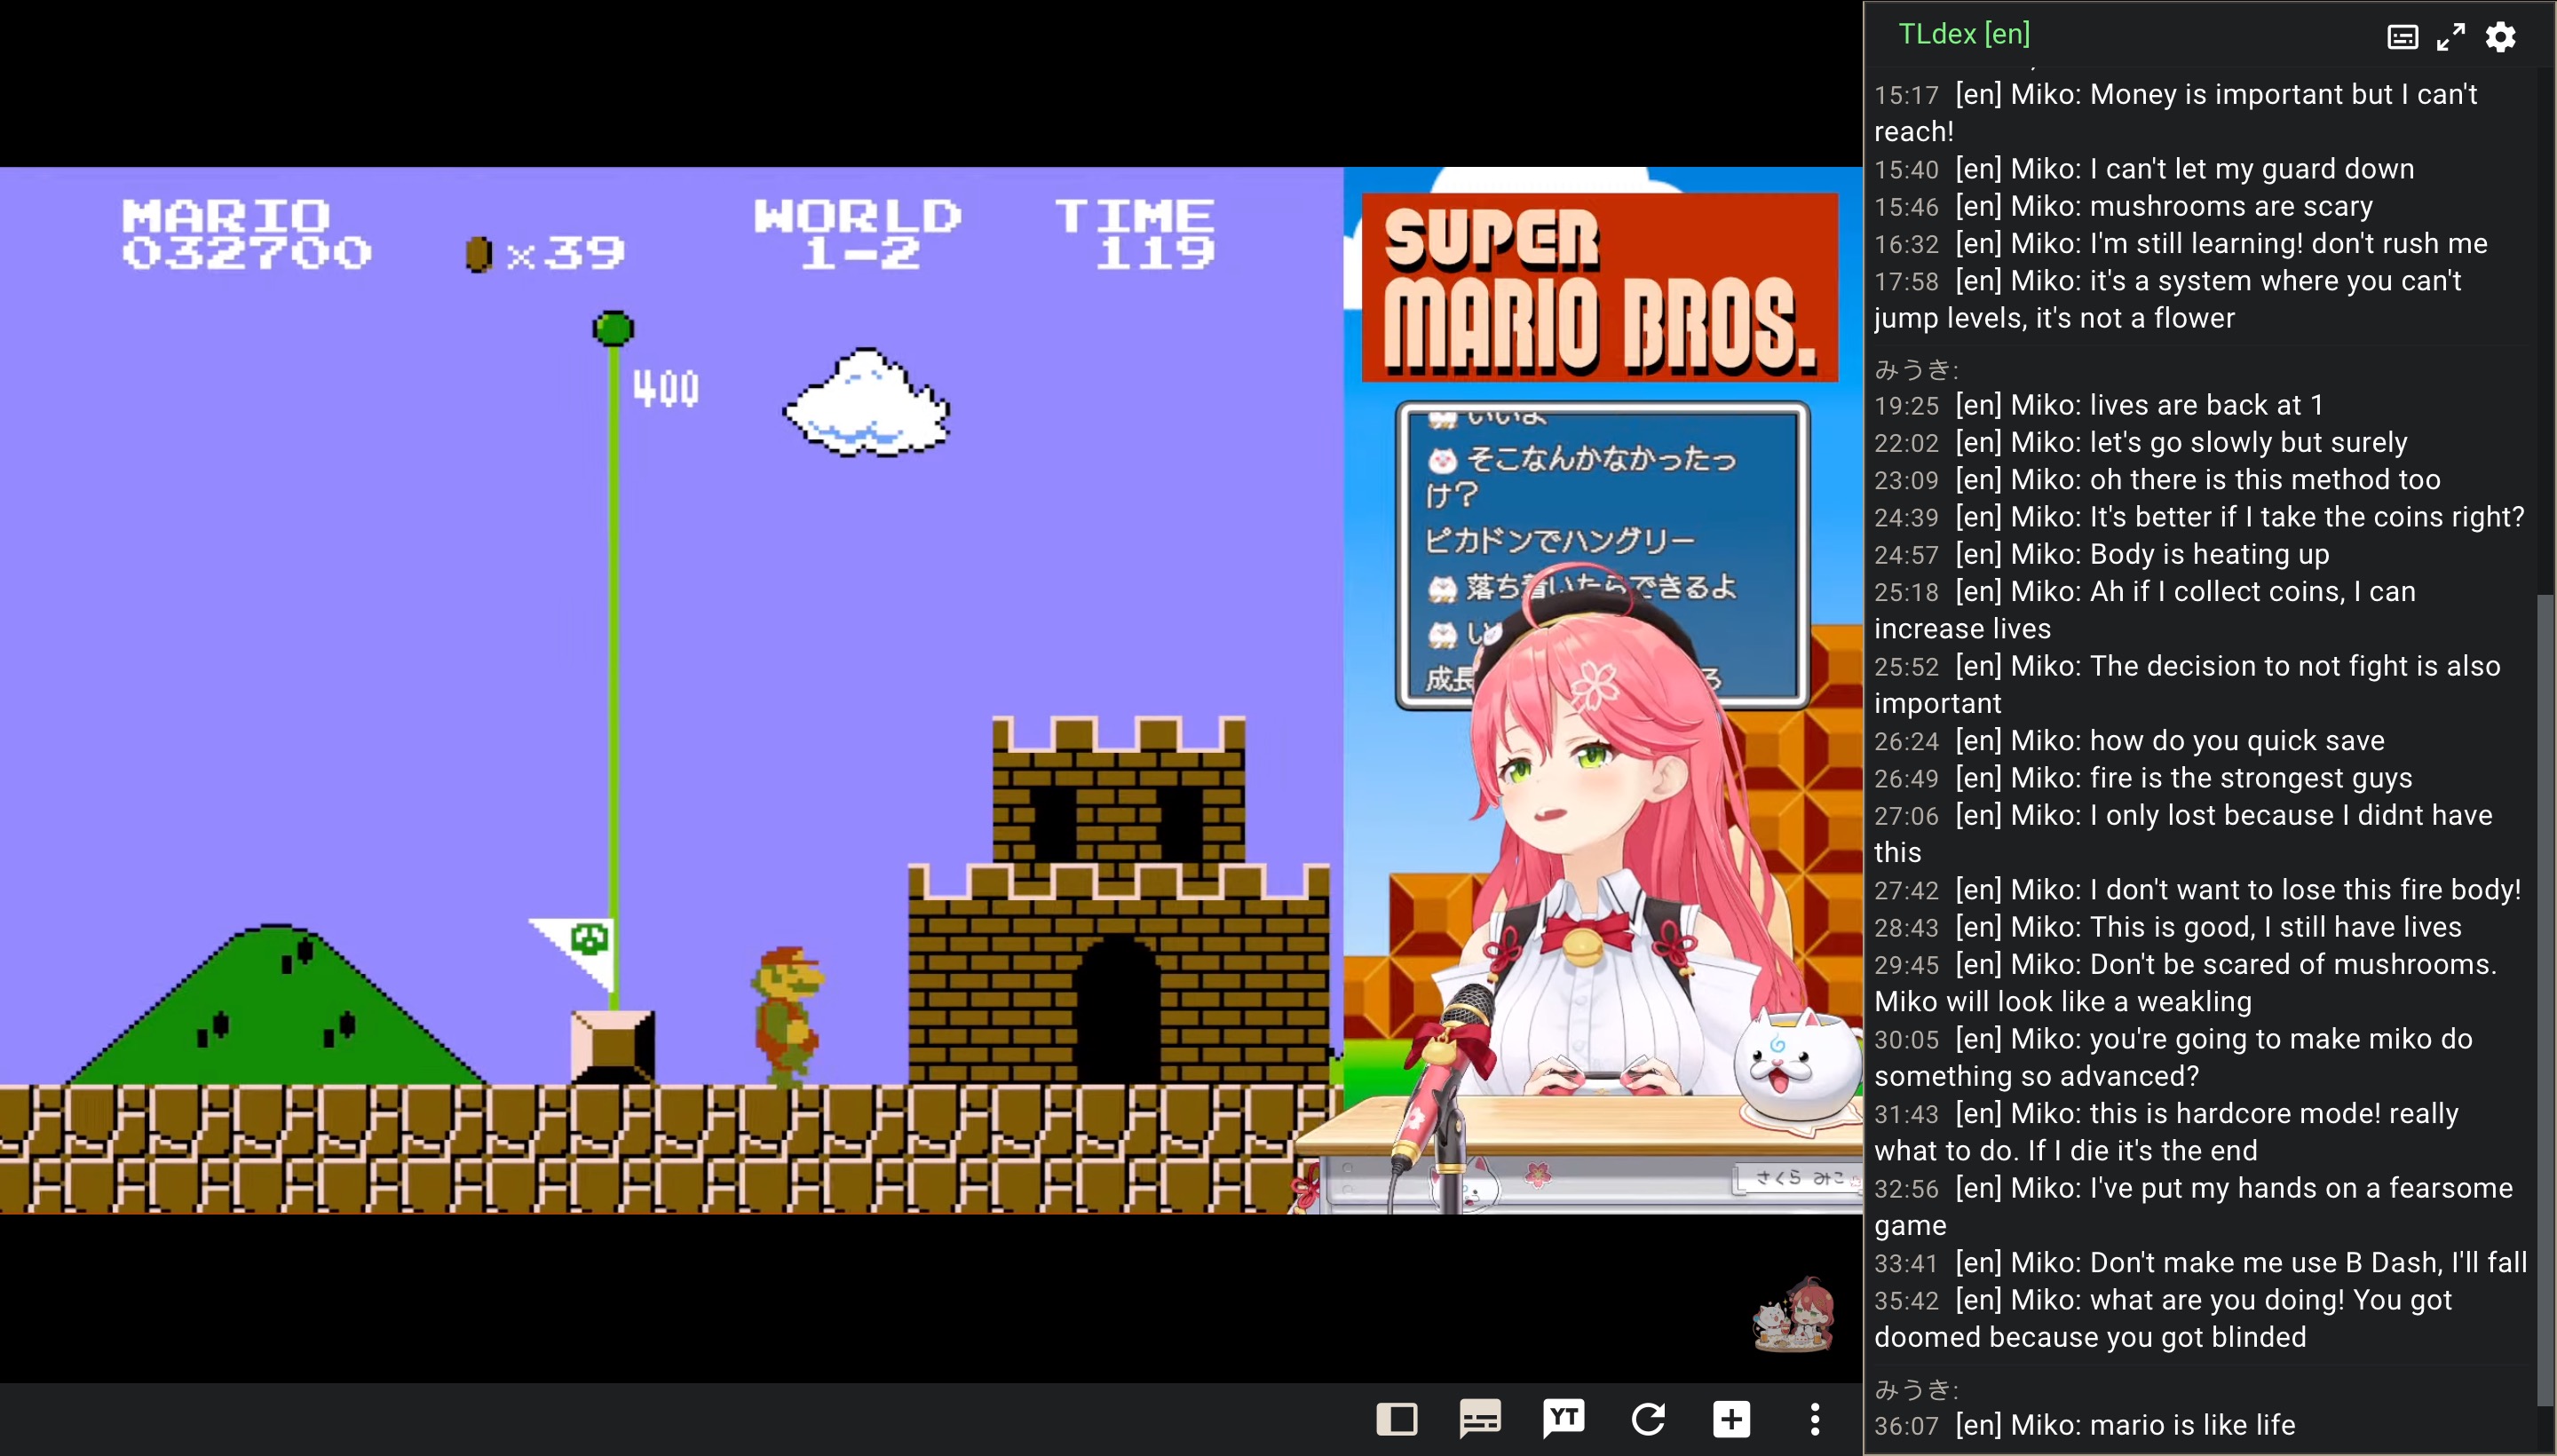Click the 19:25 lives are back message
The width and height of the screenshot is (2557, 1456).
pos(2138,405)
